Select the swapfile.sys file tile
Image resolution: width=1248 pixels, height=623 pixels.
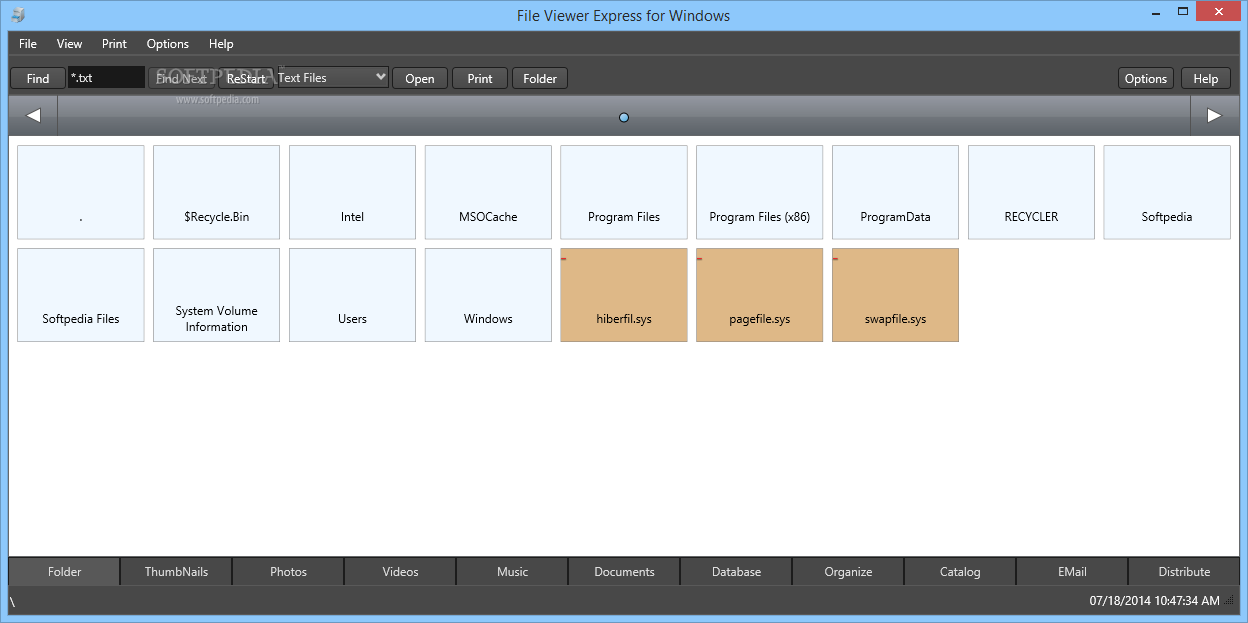(x=895, y=295)
